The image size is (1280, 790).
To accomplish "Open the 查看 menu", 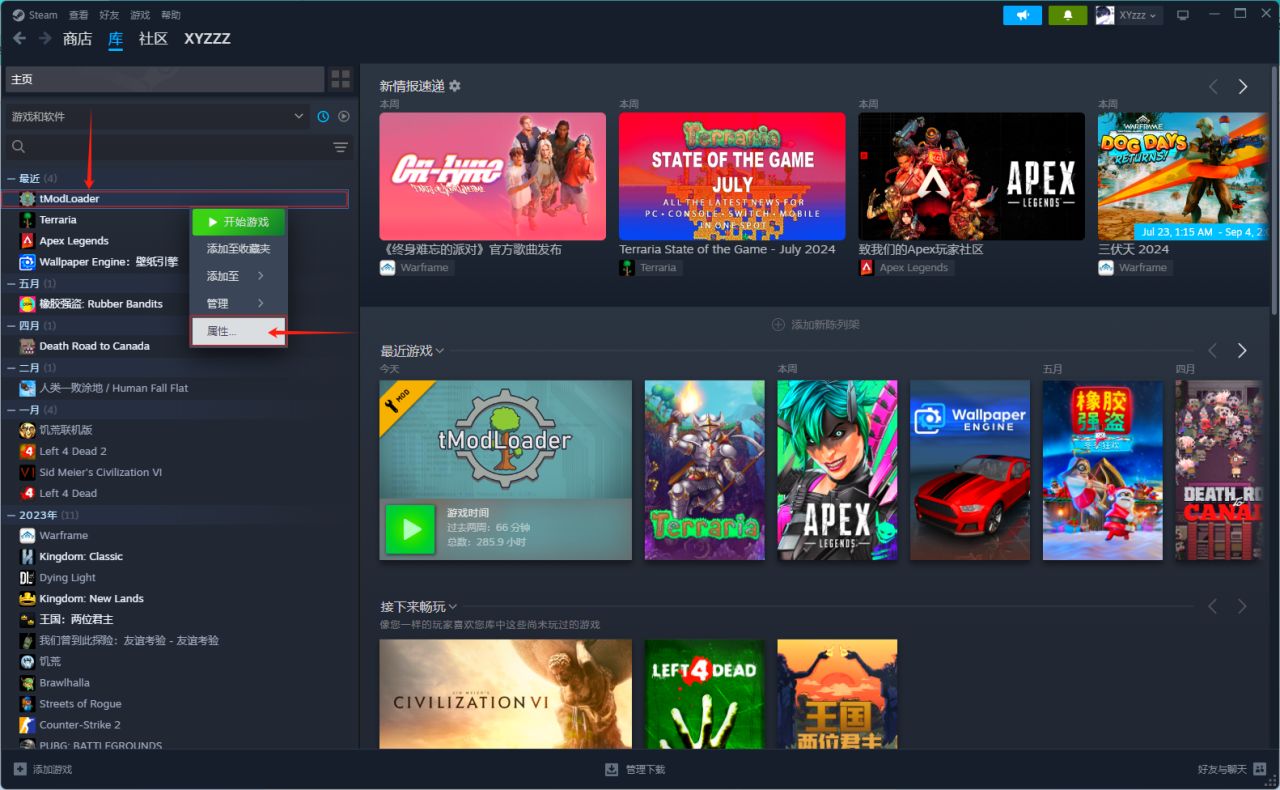I will [79, 15].
